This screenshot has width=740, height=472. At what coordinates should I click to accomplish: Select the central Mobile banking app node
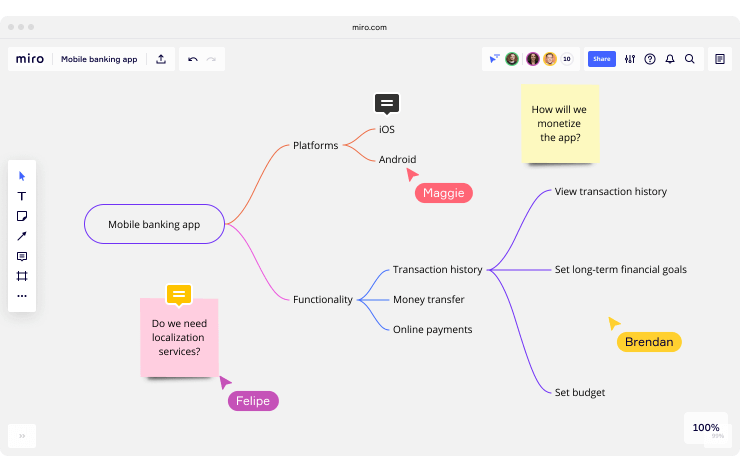pos(154,224)
